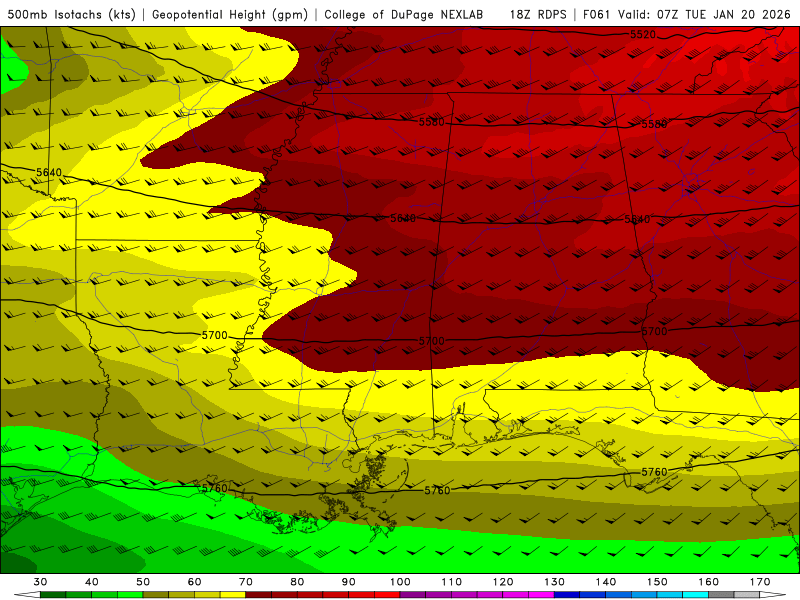The image size is (800, 600).
Task: Click the 150 label on the color bar
Action: (657, 582)
